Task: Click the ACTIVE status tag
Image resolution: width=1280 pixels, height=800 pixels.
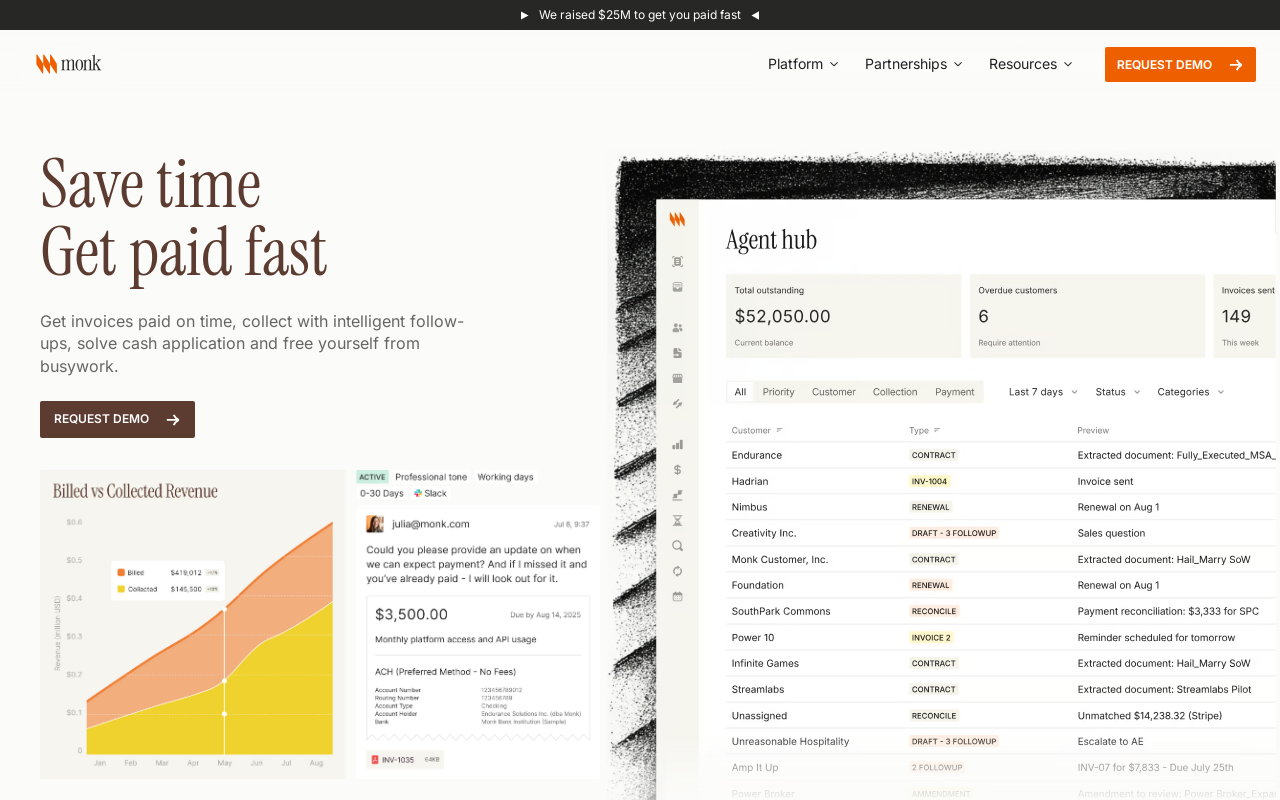Action: click(x=372, y=477)
